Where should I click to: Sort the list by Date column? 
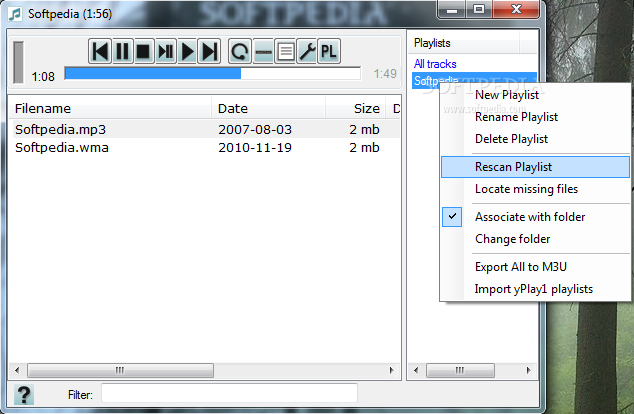tap(268, 108)
